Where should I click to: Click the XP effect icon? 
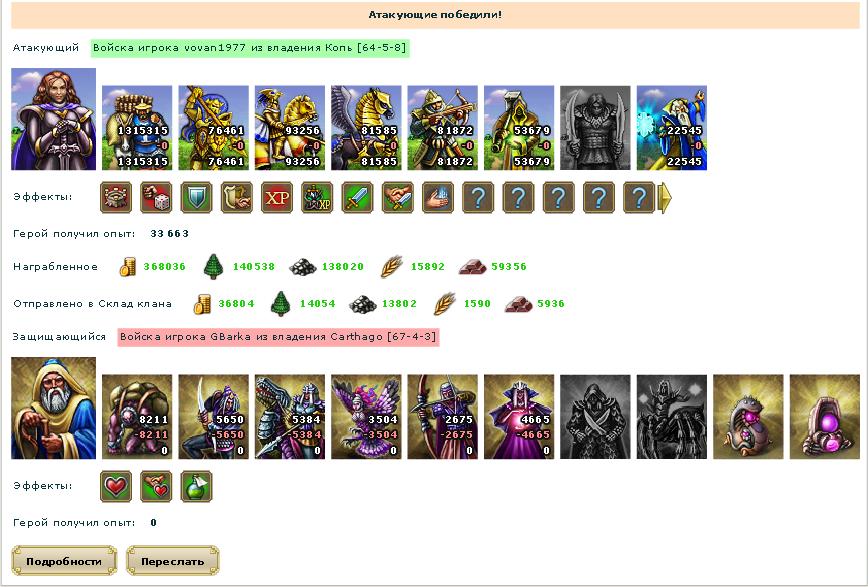[x=277, y=198]
